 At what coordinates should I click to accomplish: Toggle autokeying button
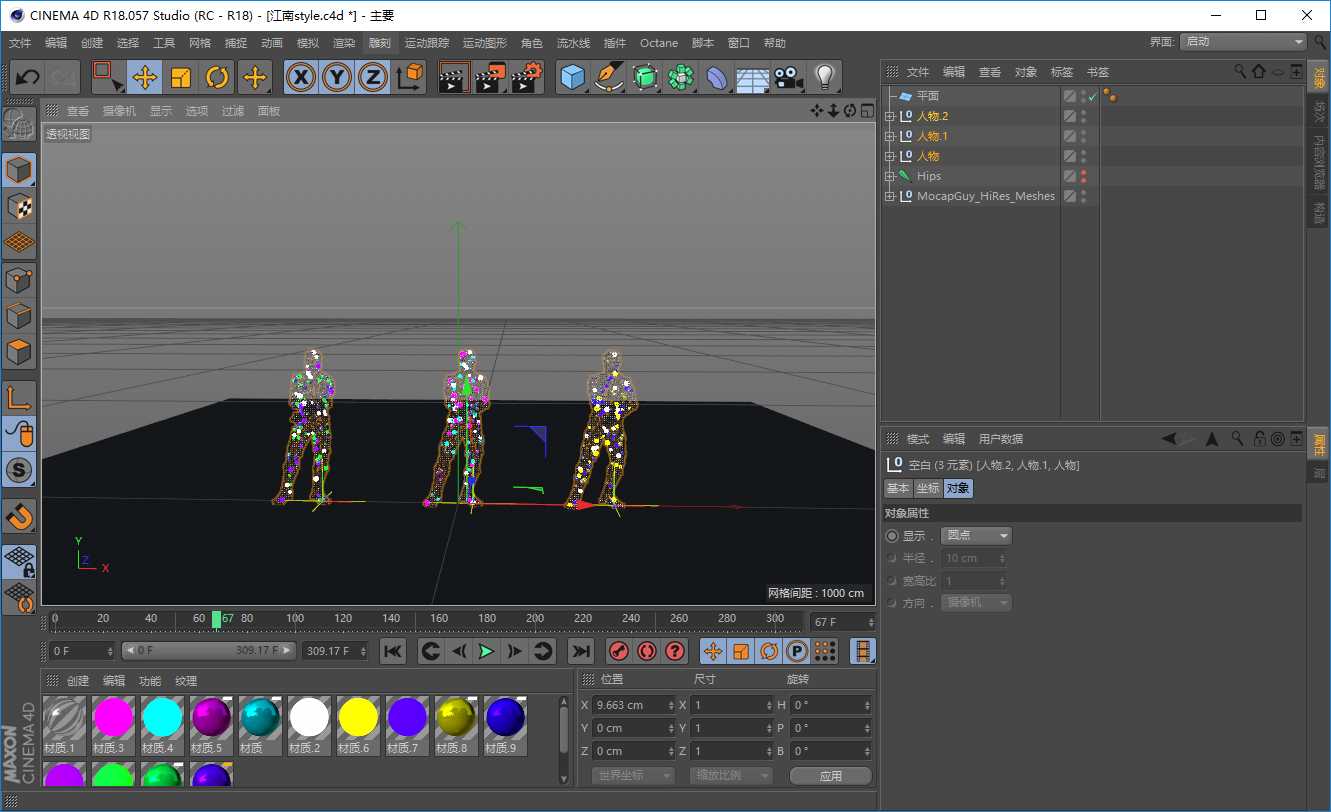pos(647,651)
